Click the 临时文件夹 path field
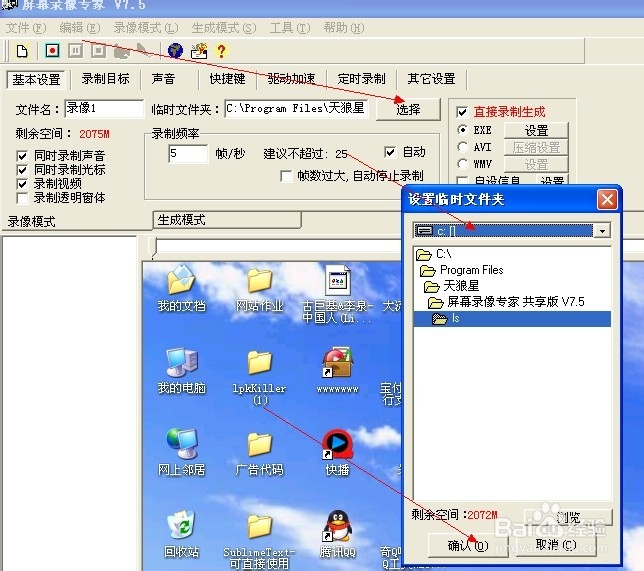The image size is (644, 571). click(x=296, y=109)
